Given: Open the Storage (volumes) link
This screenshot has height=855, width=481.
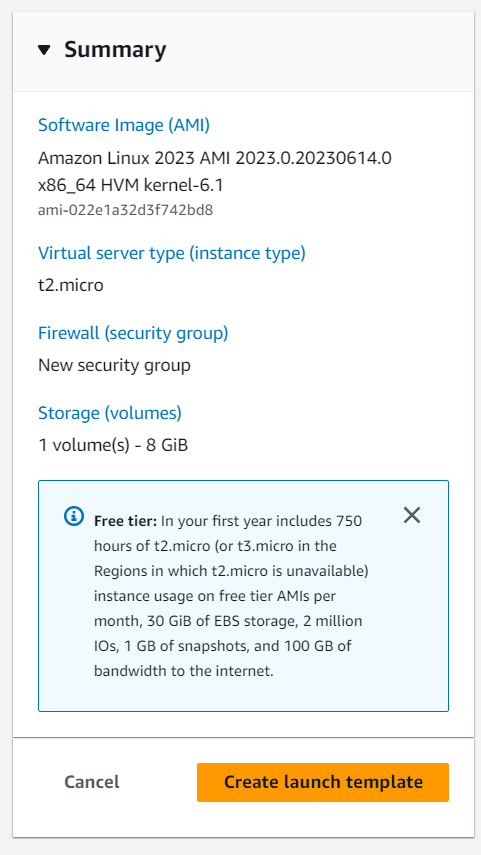Looking at the screenshot, I should tap(110, 413).
